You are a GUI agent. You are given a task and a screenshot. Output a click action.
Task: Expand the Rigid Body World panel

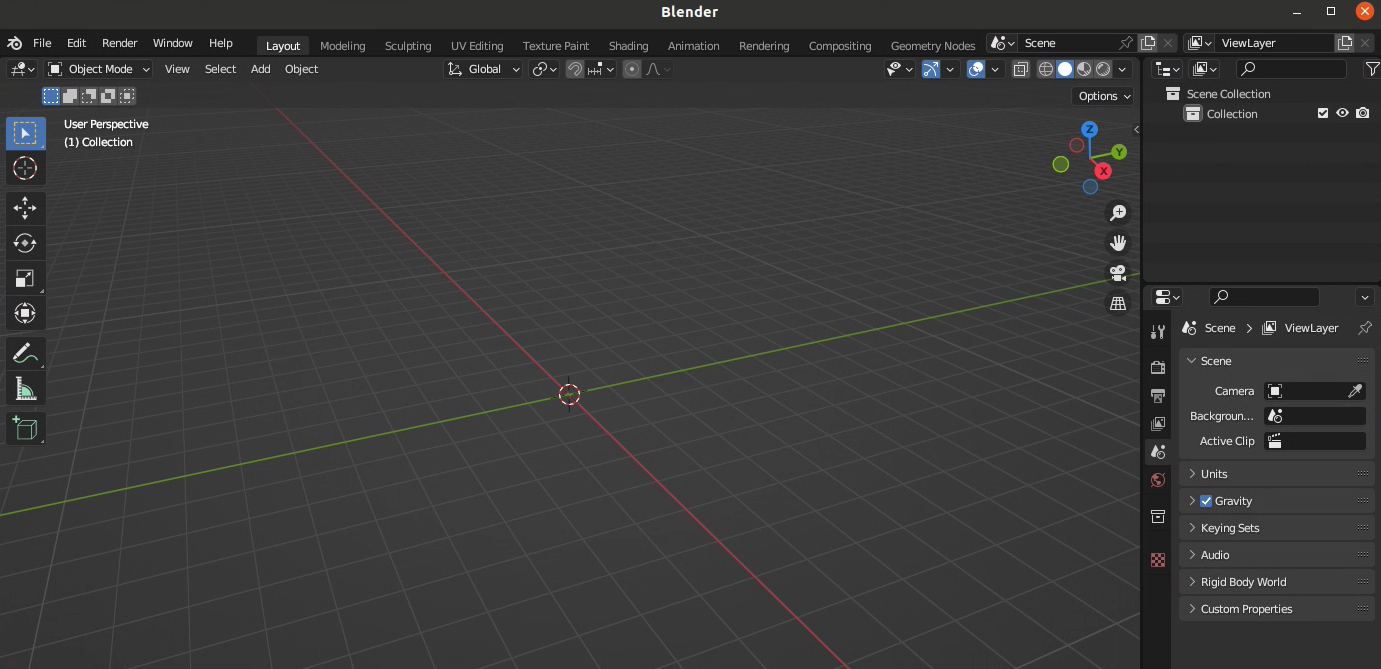click(x=1277, y=582)
